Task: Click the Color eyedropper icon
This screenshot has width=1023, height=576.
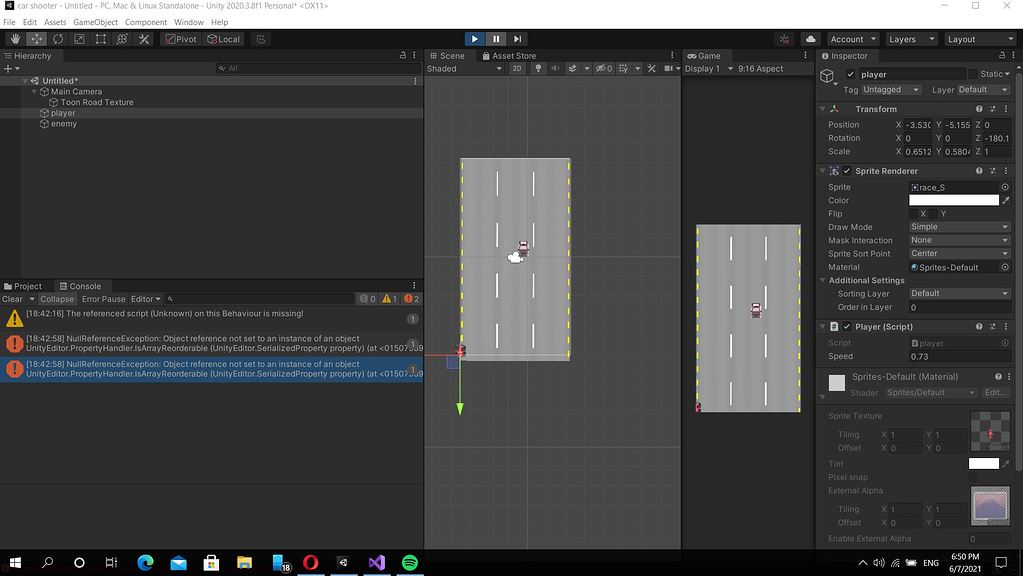Action: [x=1006, y=200]
